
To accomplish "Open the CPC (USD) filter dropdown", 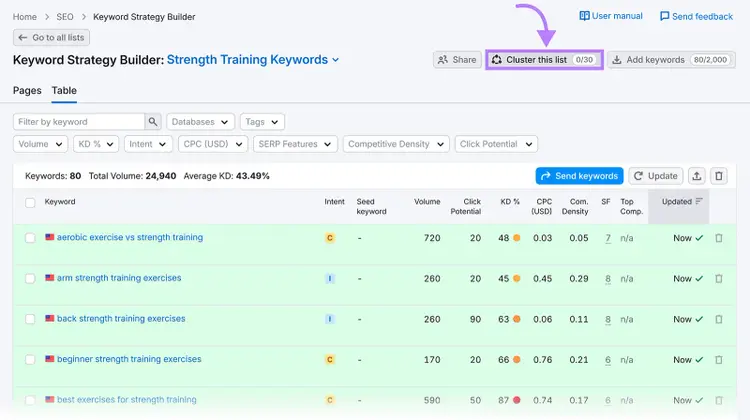I will pos(213,144).
